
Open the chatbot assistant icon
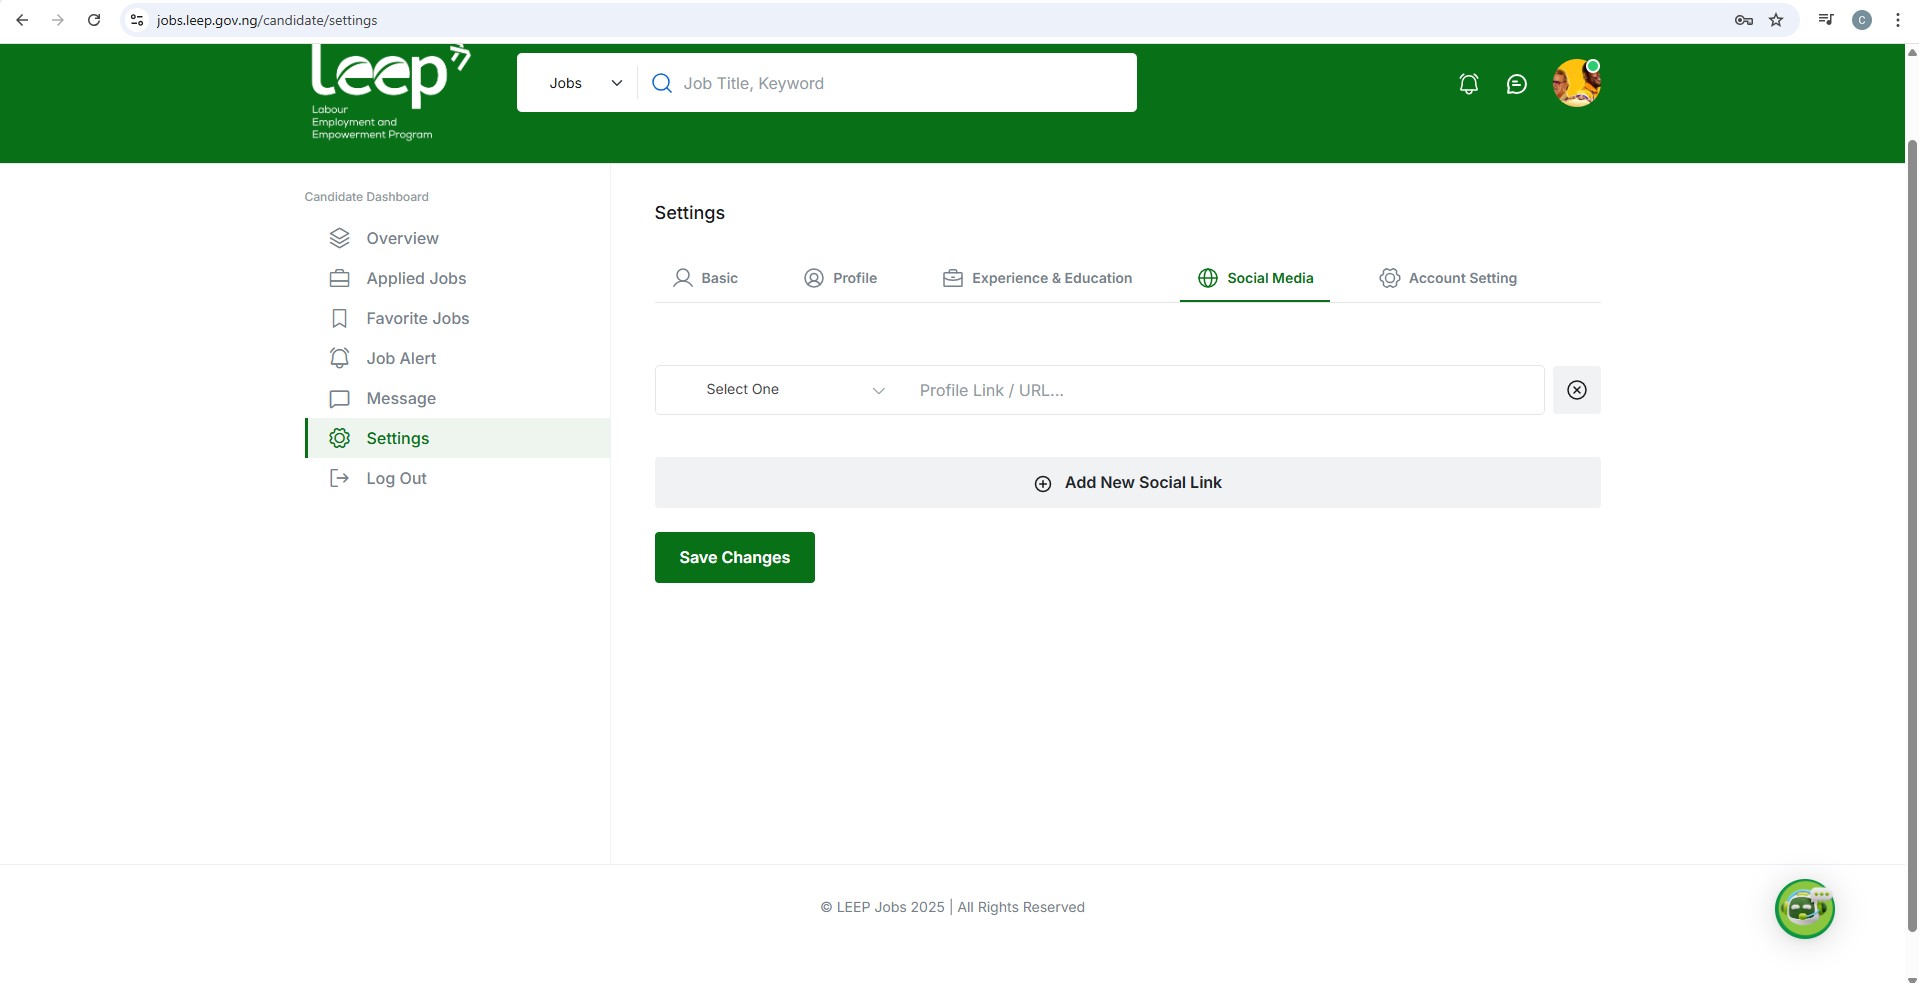tap(1803, 908)
